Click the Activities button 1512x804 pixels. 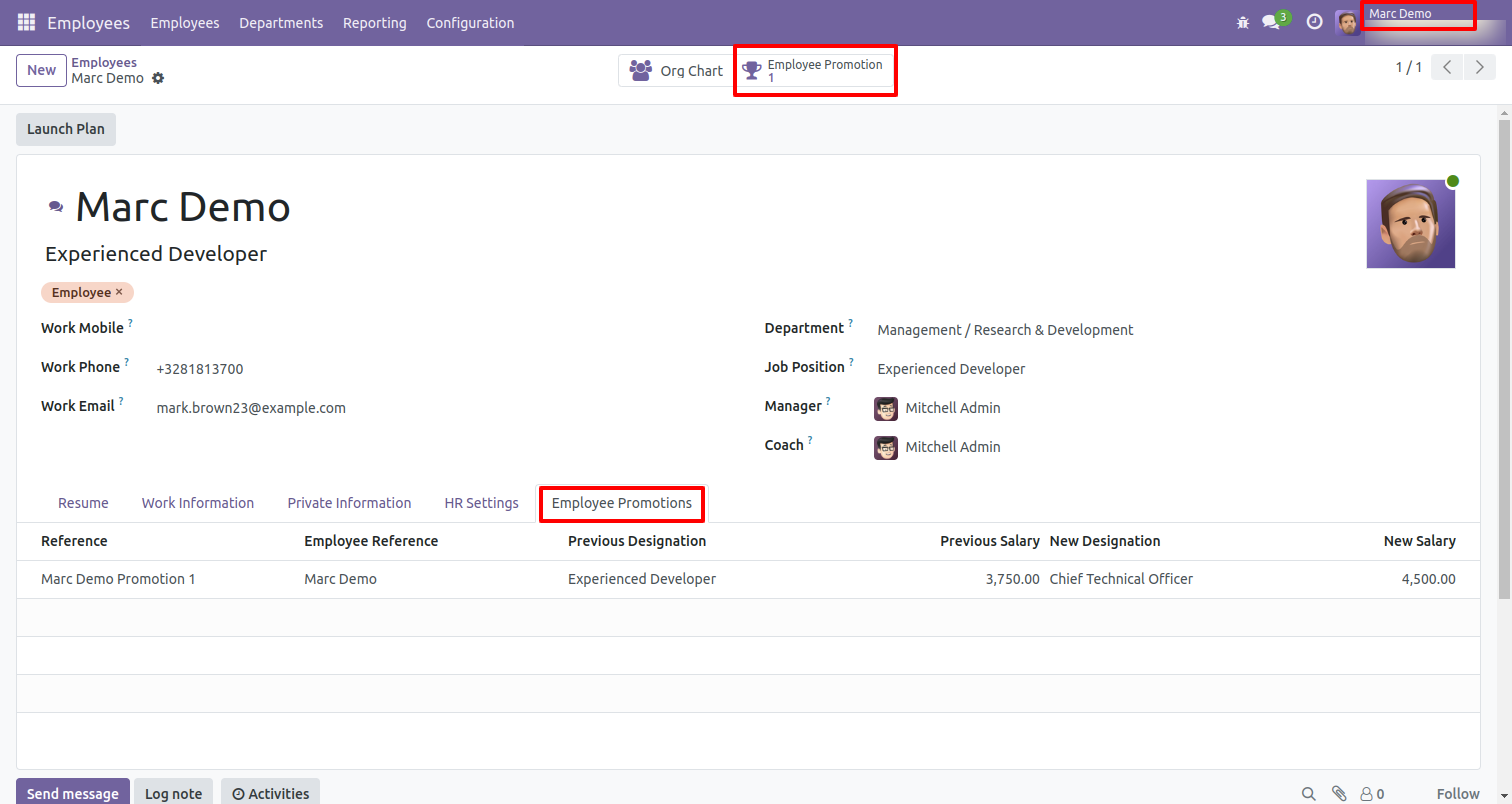pos(270,793)
